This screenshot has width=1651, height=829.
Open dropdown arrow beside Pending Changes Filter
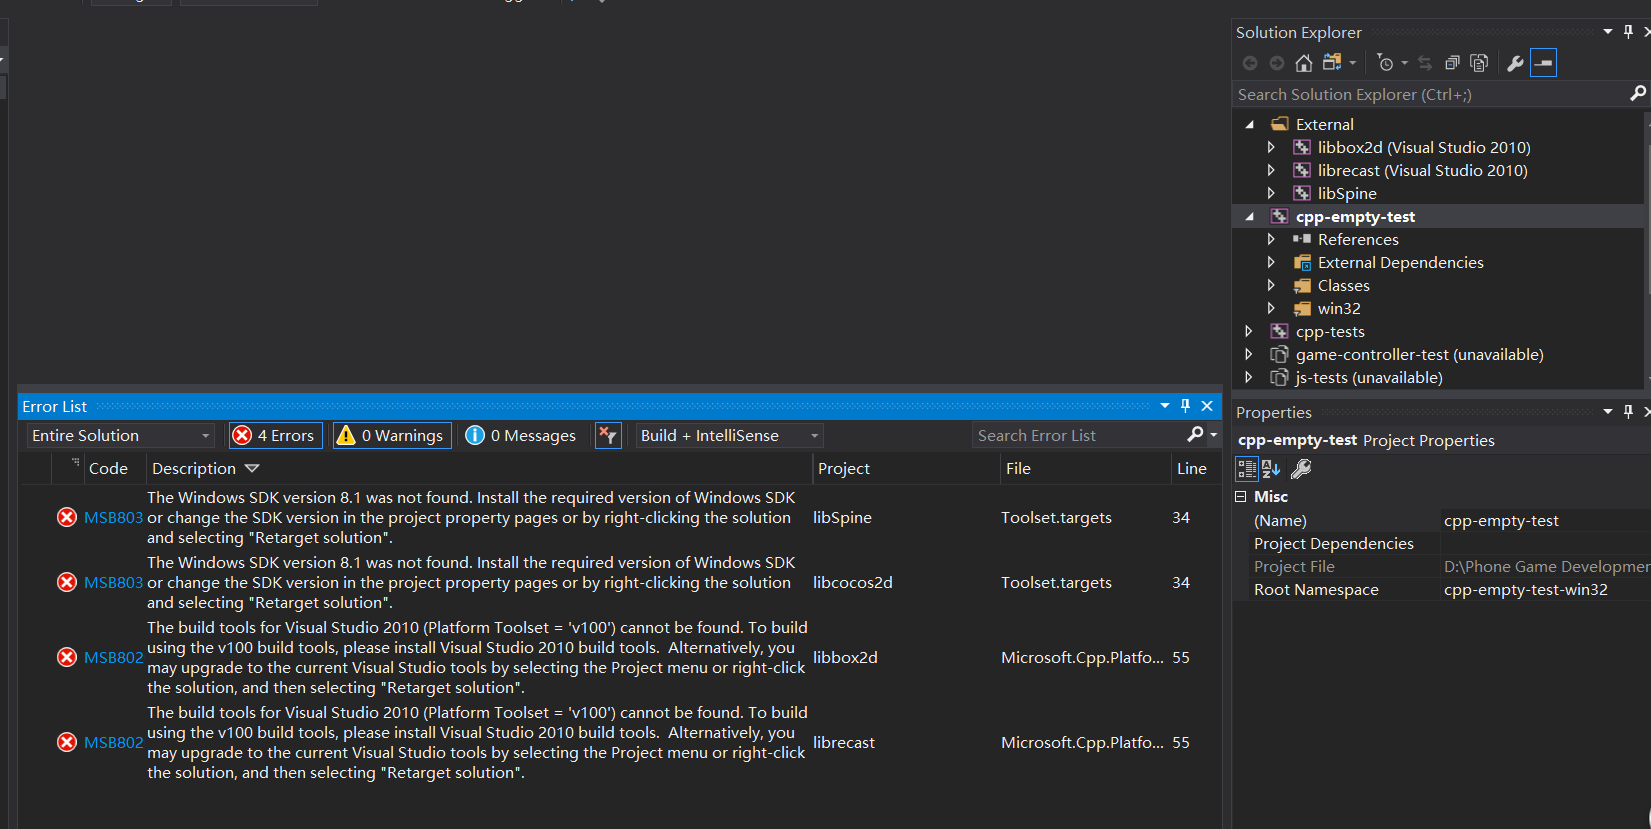pos(1404,63)
